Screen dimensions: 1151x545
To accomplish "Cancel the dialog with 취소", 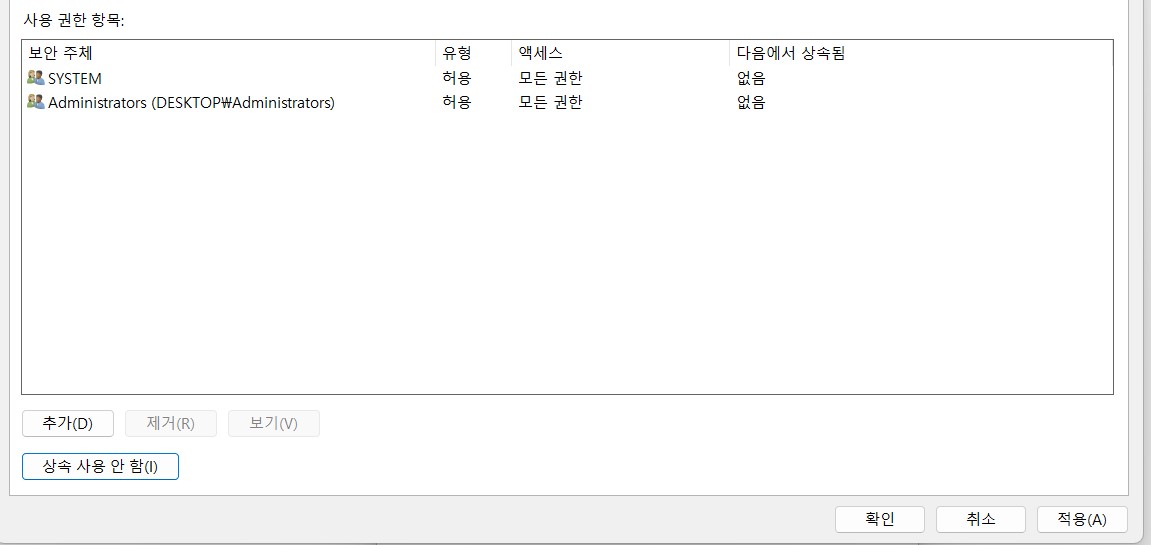I will (x=981, y=519).
